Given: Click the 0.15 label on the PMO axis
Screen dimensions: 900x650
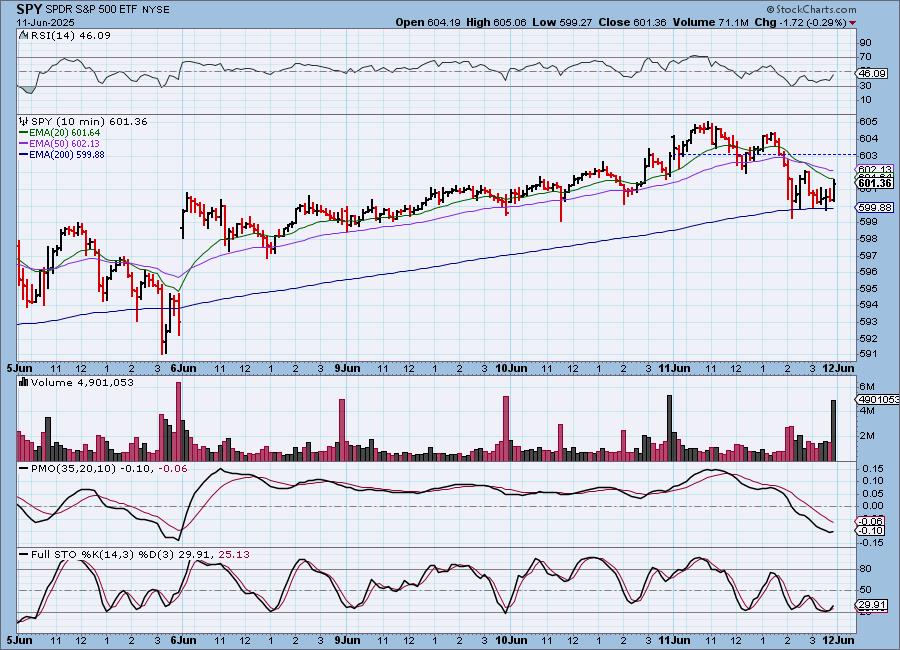Looking at the screenshot, I should [873, 469].
